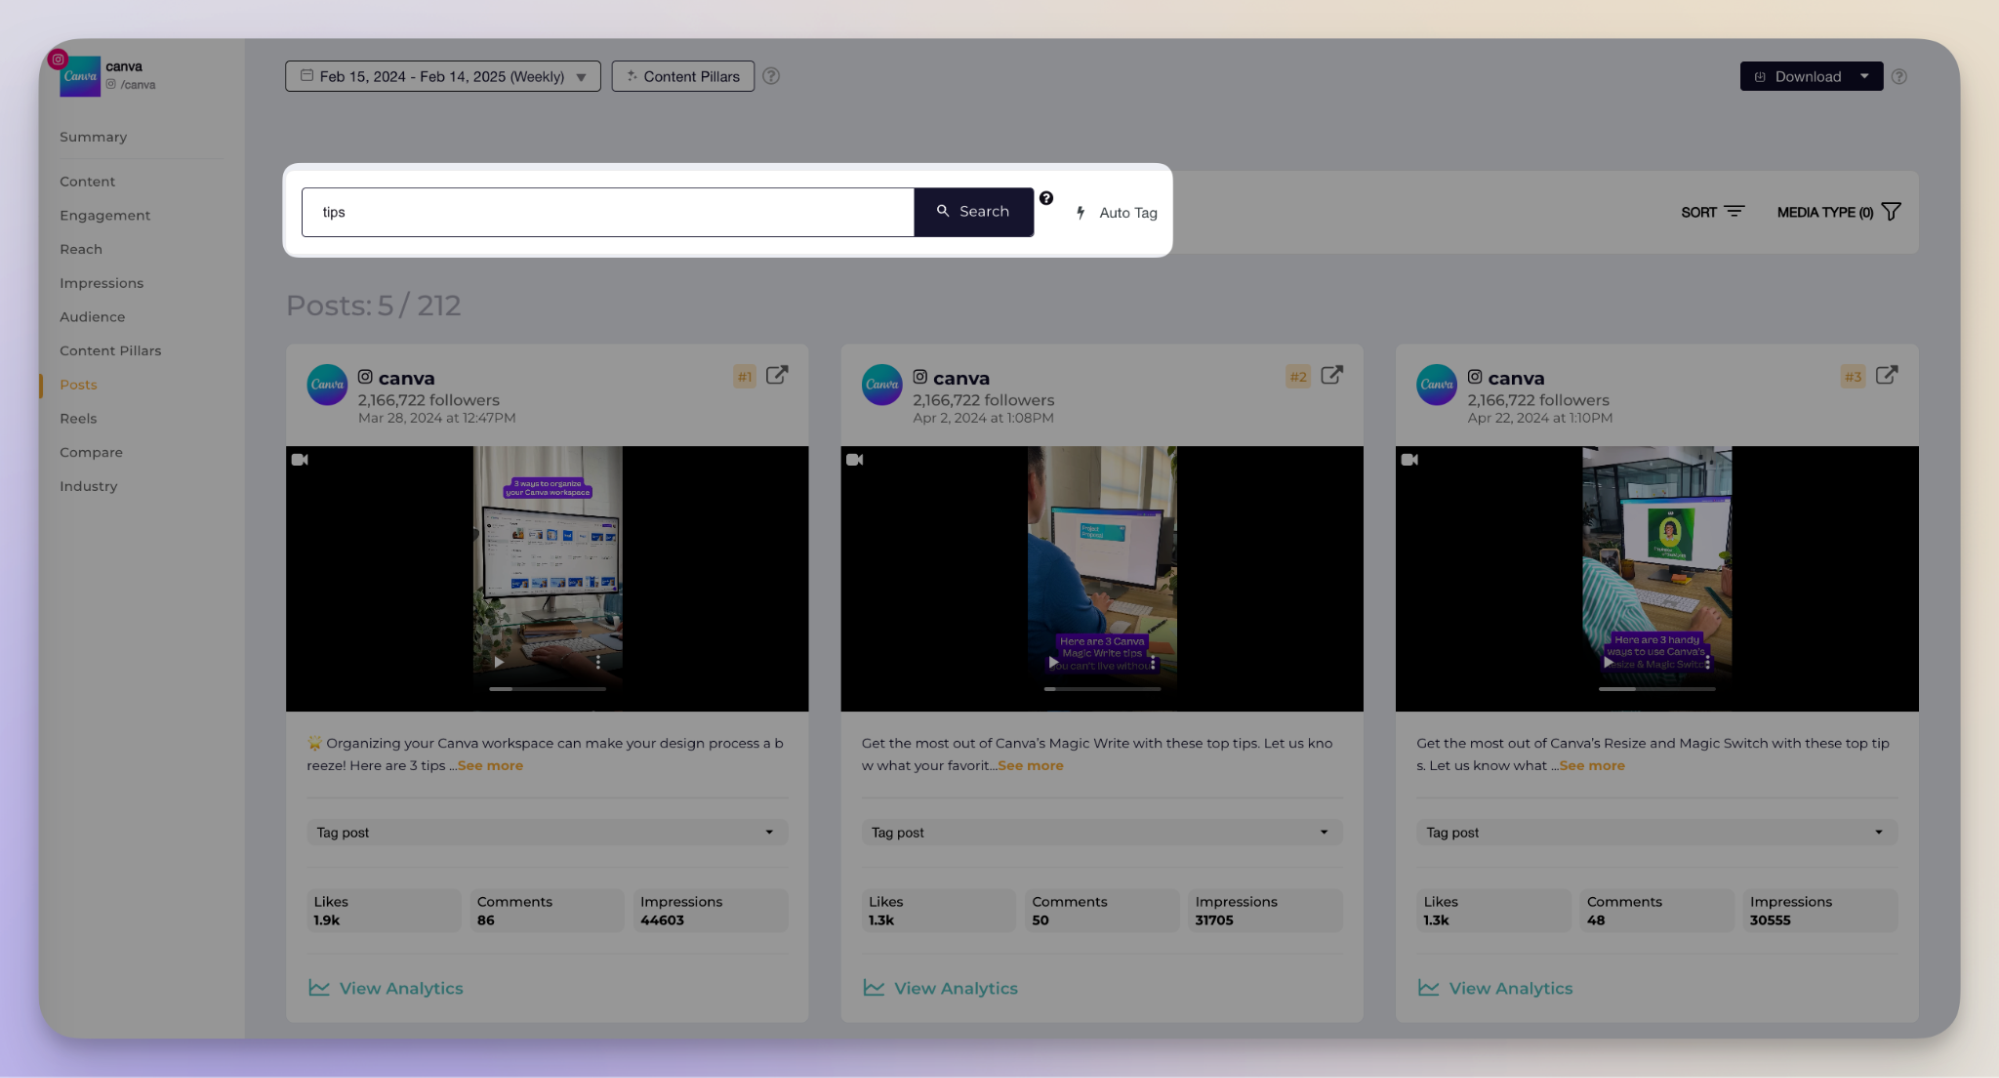
Task: Expand See more on Magic Switch caption
Action: [1592, 766]
